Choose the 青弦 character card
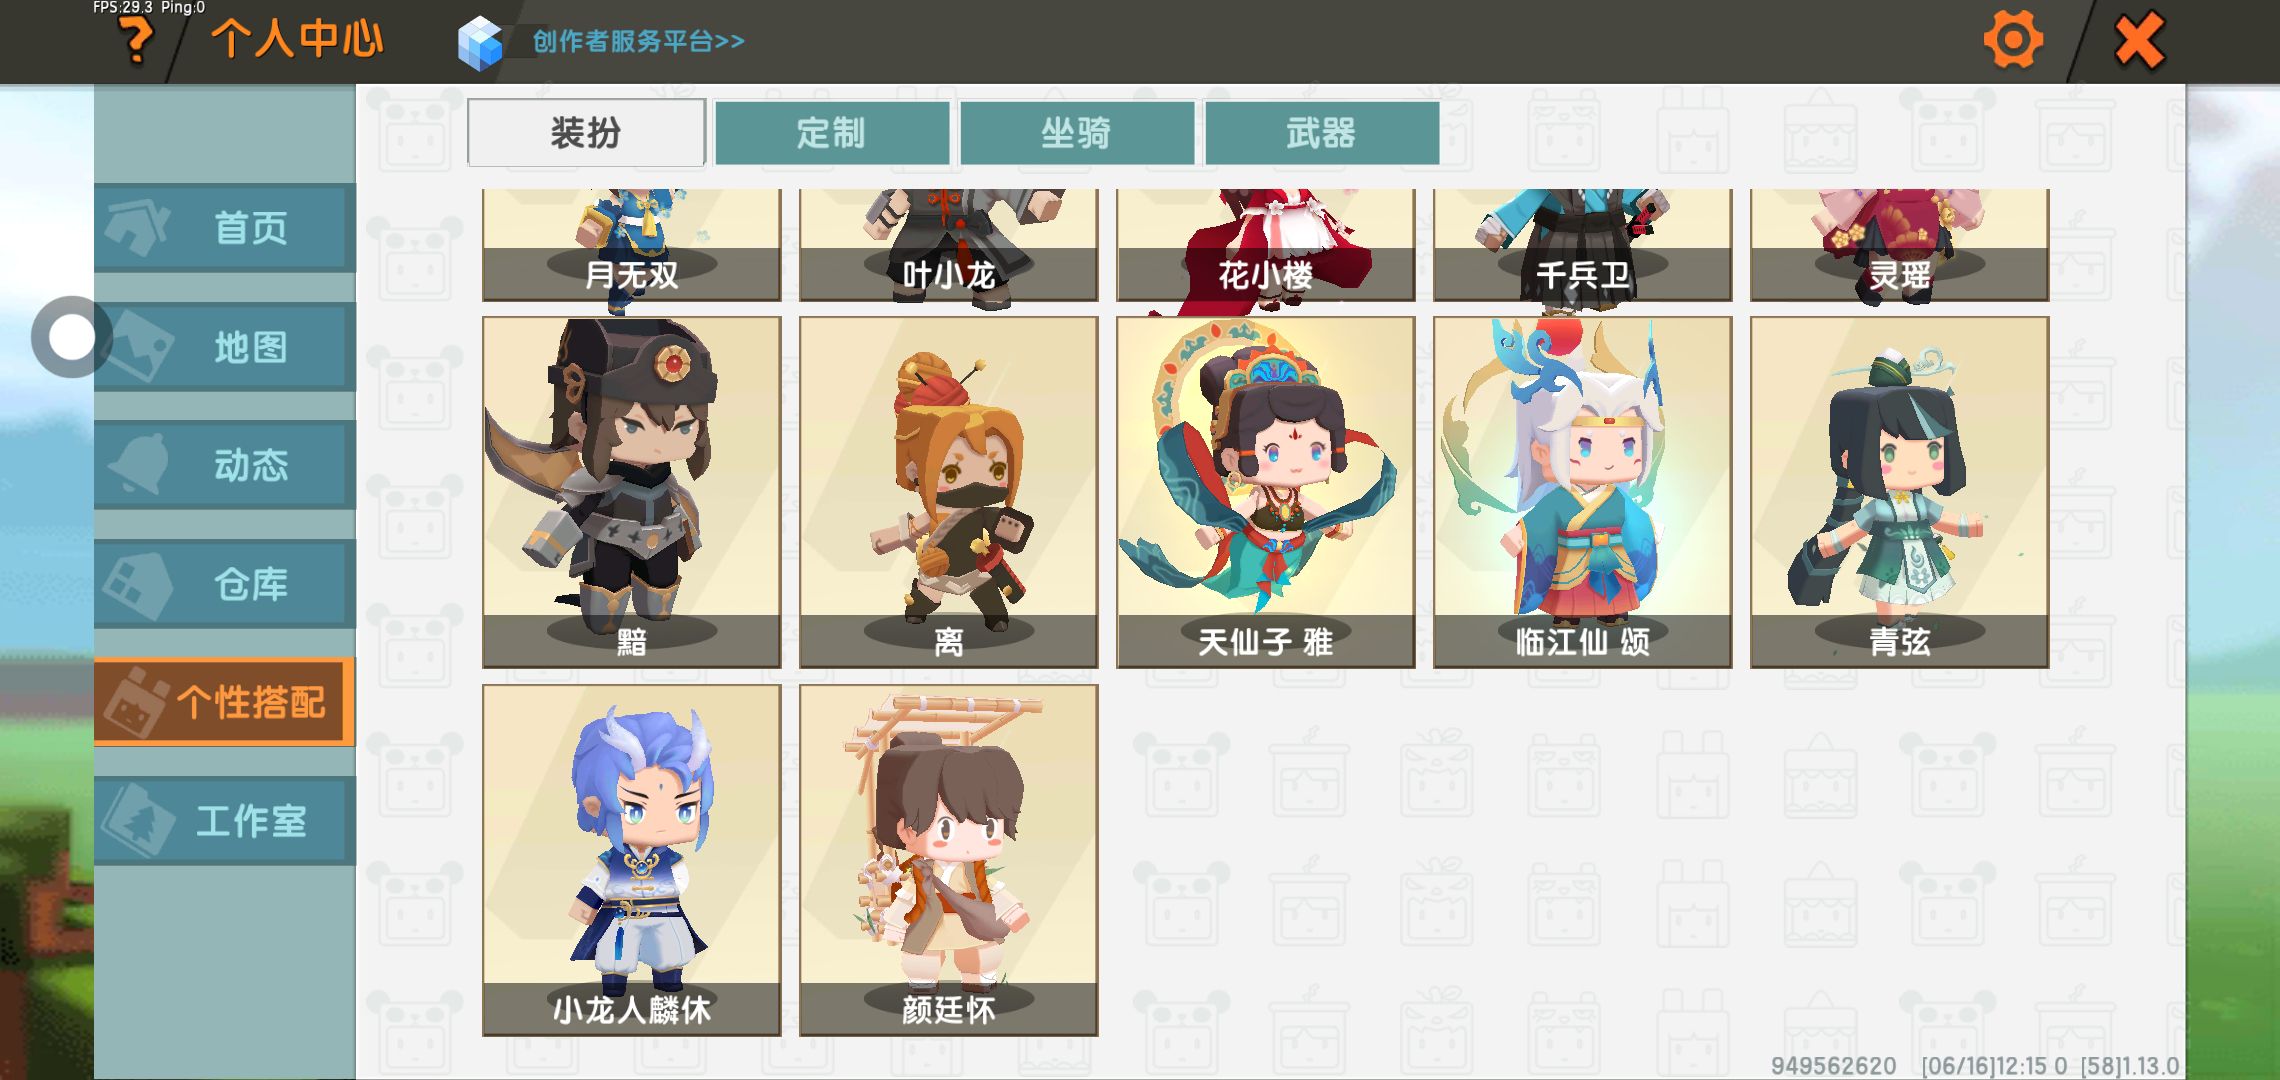Screen dimensions: 2280x1080 [1899, 492]
